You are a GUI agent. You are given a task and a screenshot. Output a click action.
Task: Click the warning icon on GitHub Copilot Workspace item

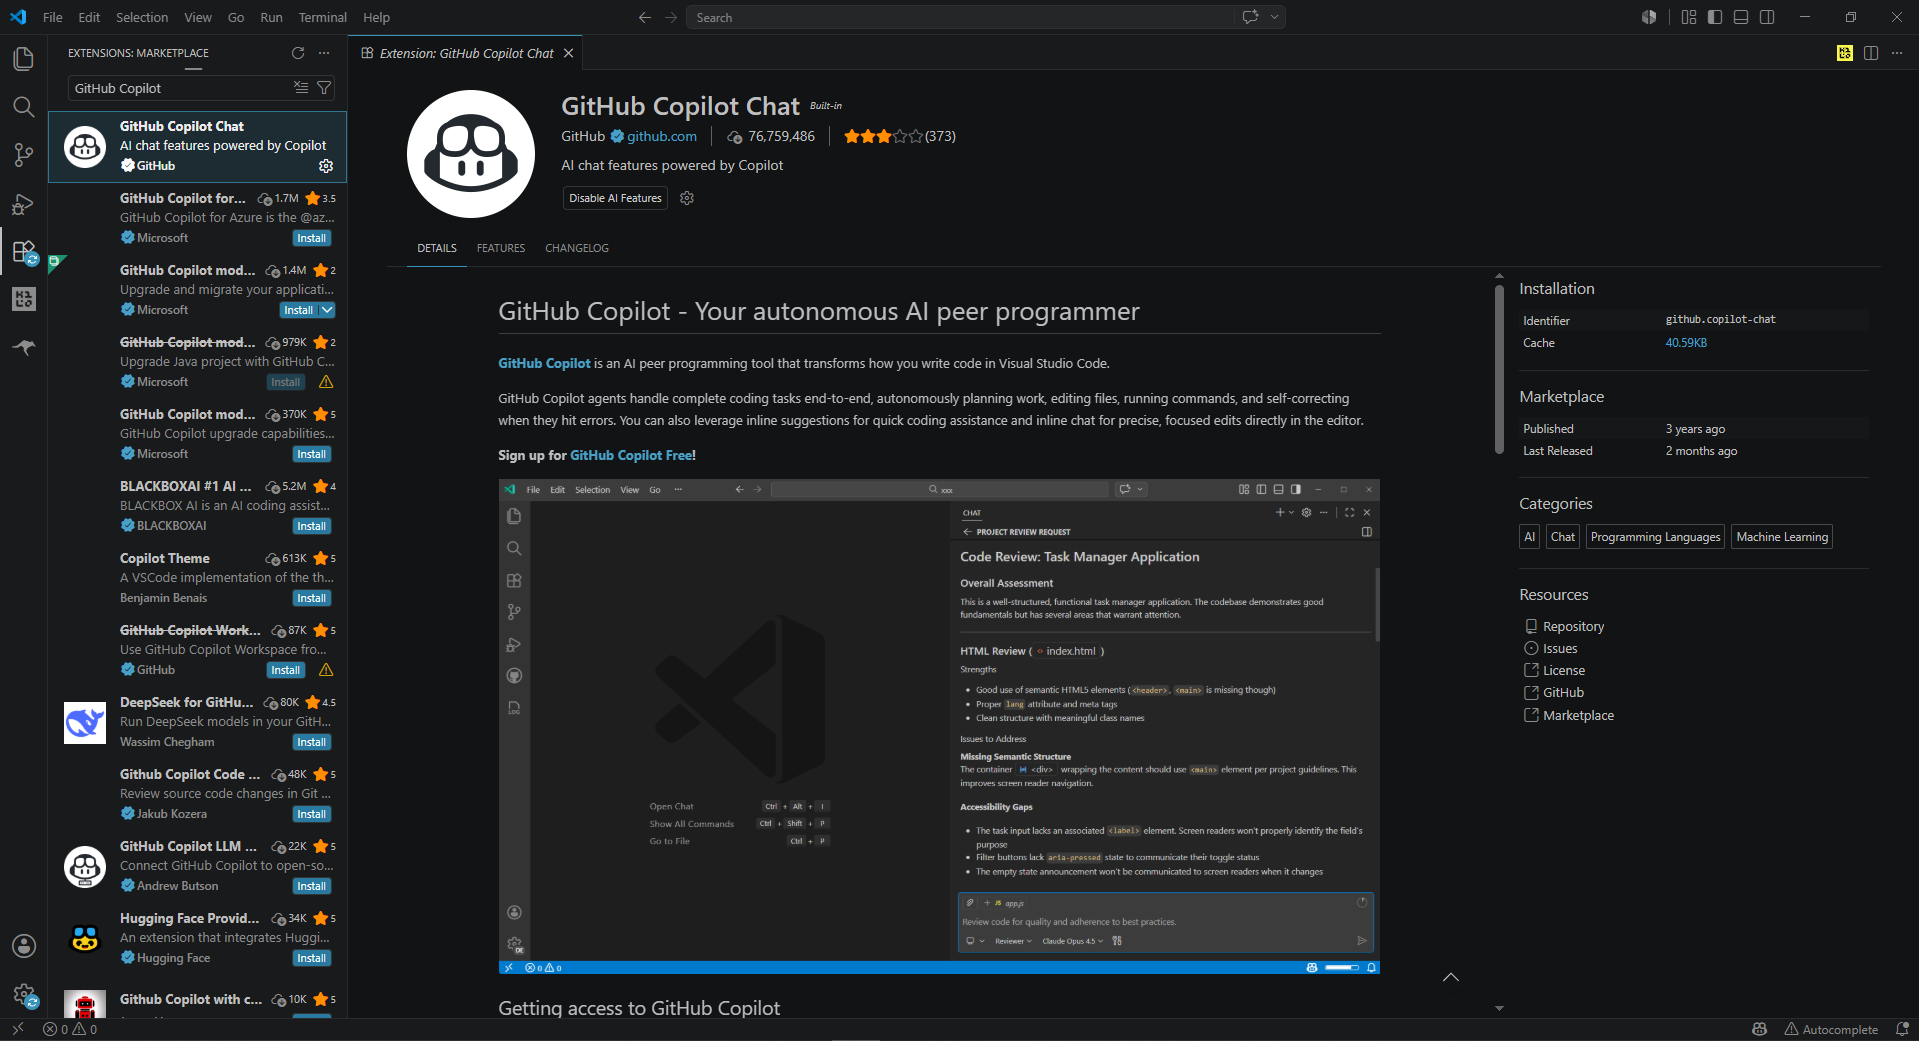(x=326, y=670)
